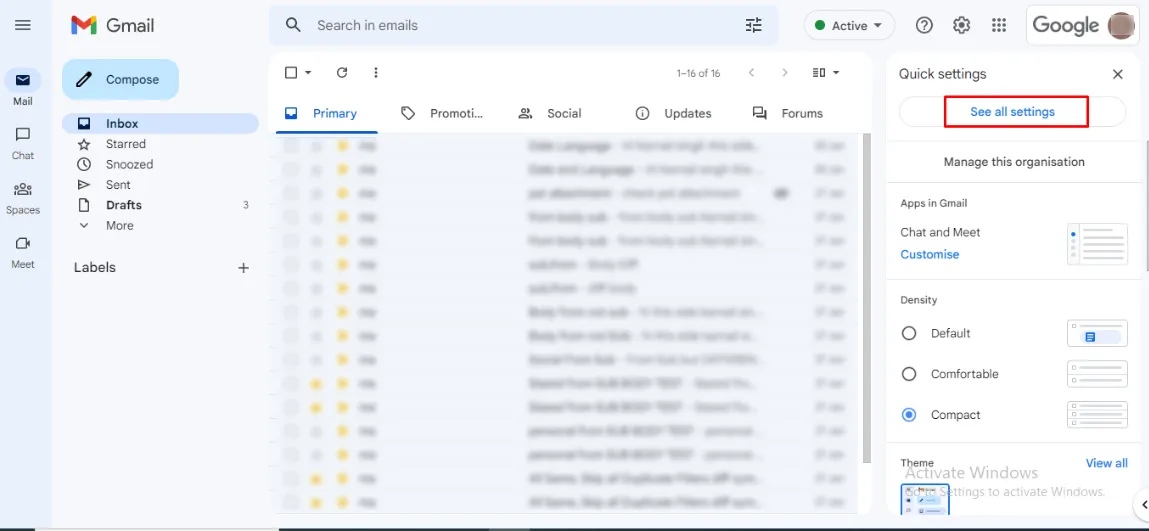Expand the More folders list

[119, 226]
